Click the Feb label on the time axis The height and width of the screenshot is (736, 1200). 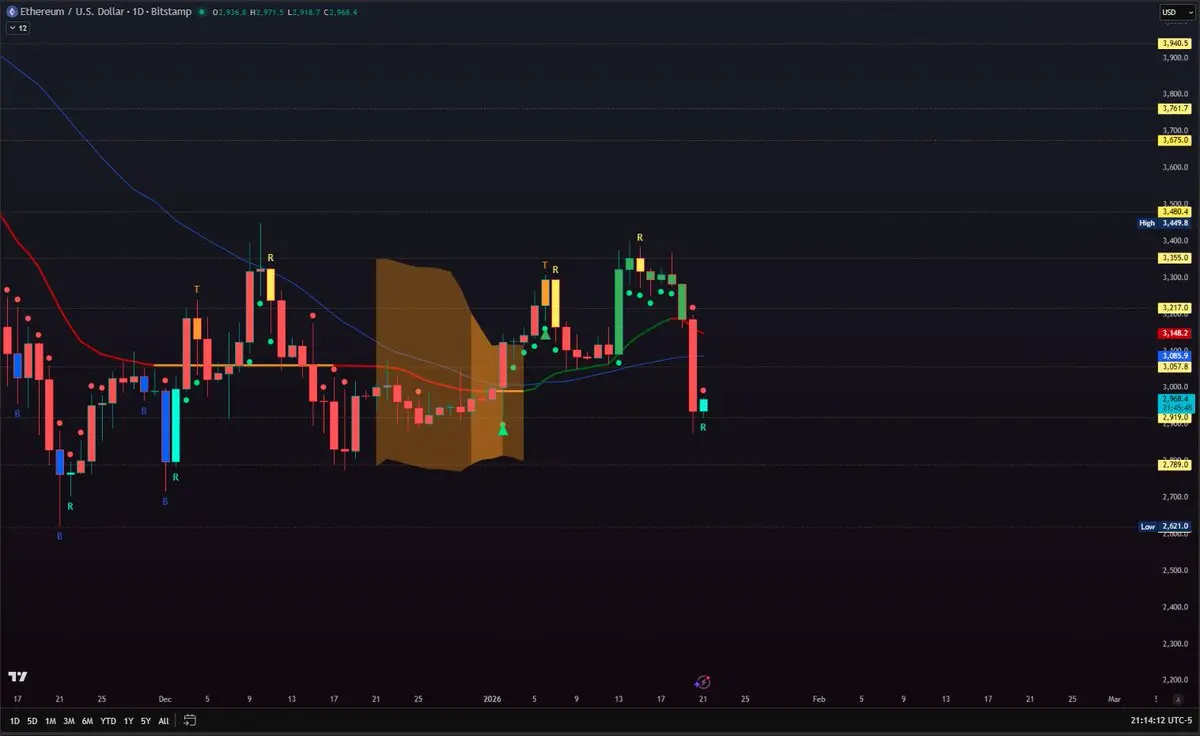pyautogui.click(x=819, y=699)
